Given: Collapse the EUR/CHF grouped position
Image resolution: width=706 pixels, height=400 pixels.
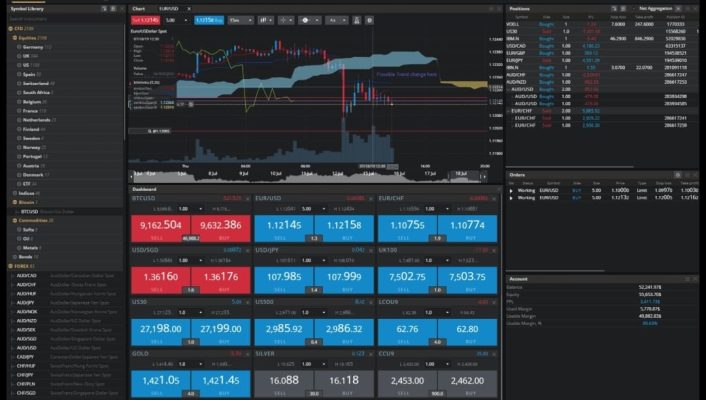Looking at the screenshot, I should coord(509,111).
